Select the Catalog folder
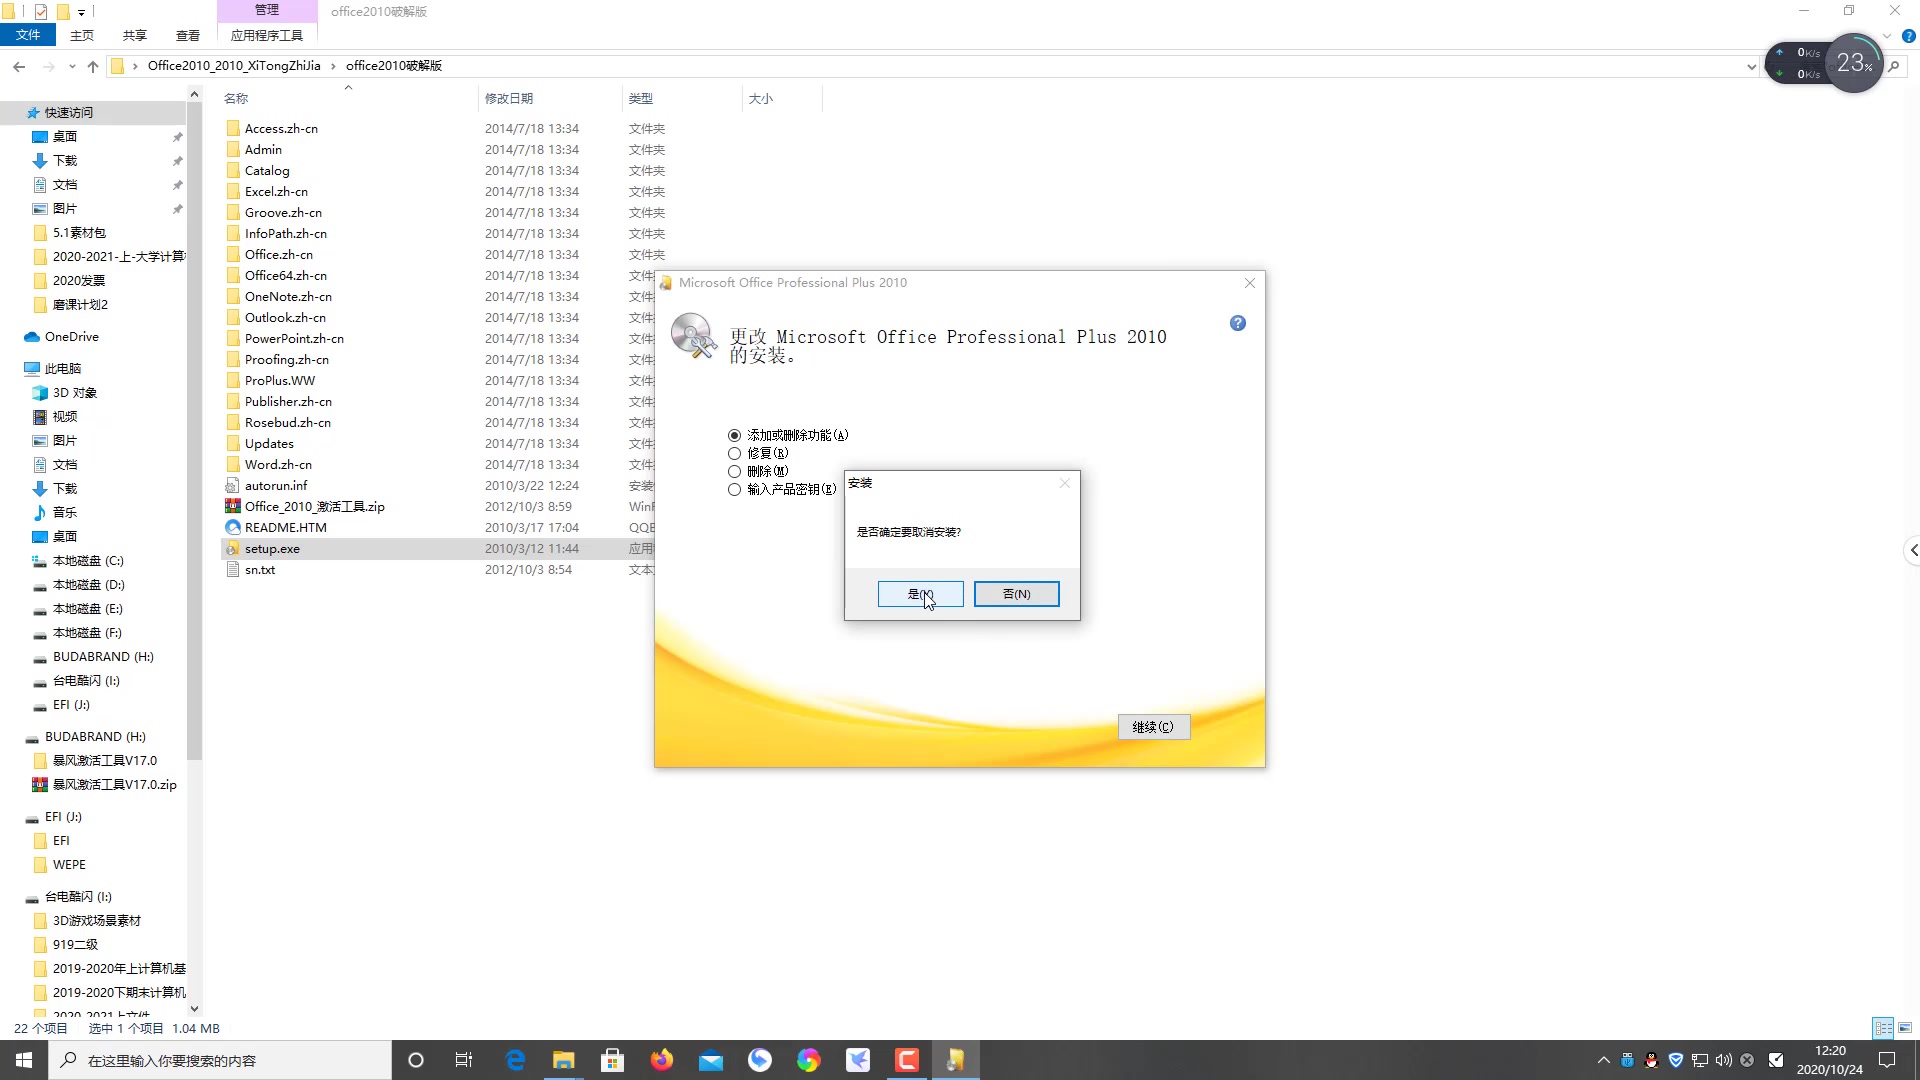This screenshot has height=1080, width=1920. point(267,170)
